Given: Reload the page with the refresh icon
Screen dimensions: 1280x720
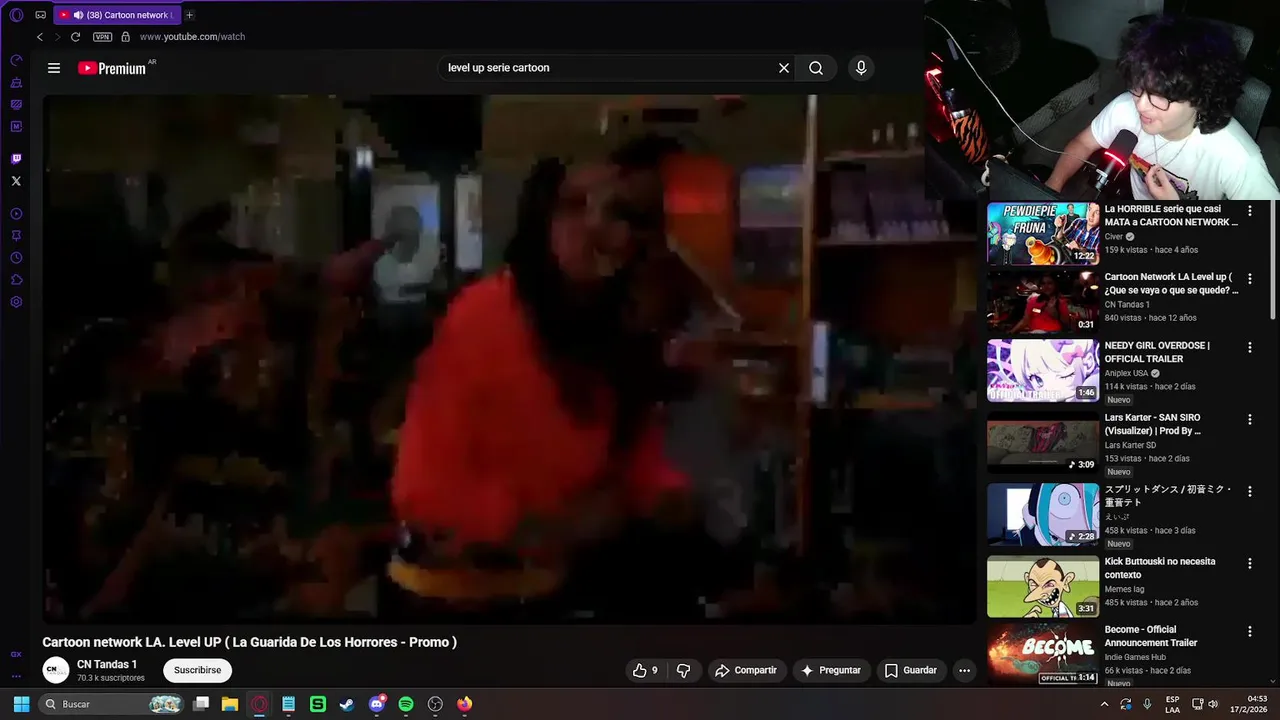Looking at the screenshot, I should point(75,37).
